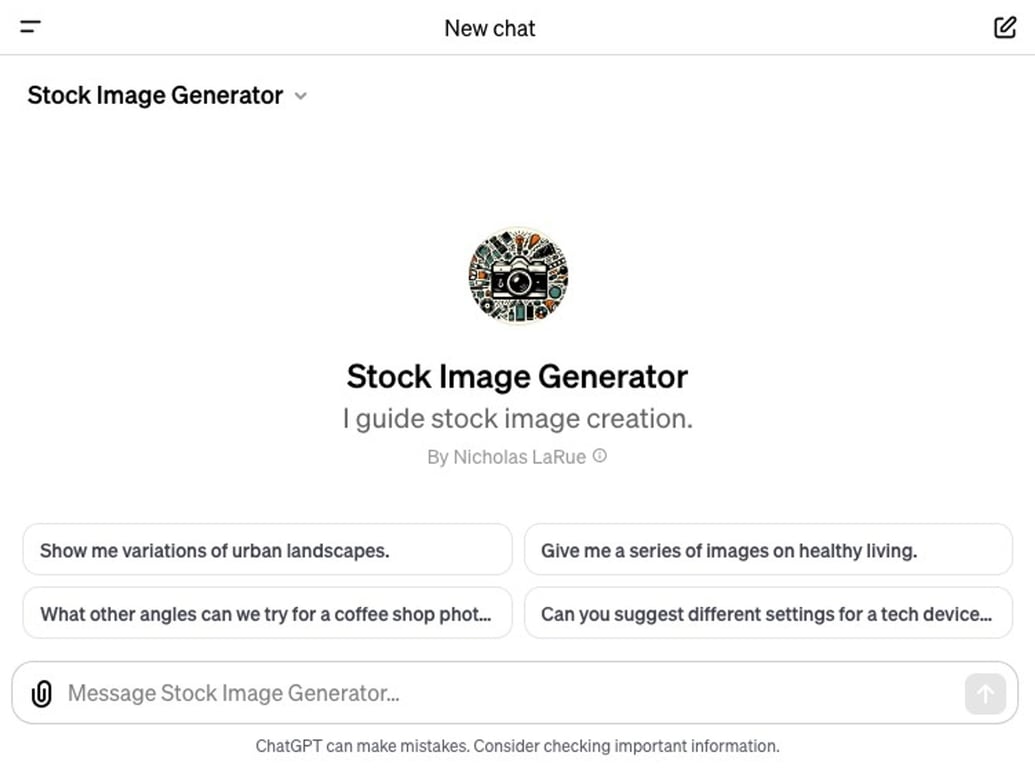Click the info icon beside Nicholas LaRue
Screen dimensions: 1035x768
point(598,455)
